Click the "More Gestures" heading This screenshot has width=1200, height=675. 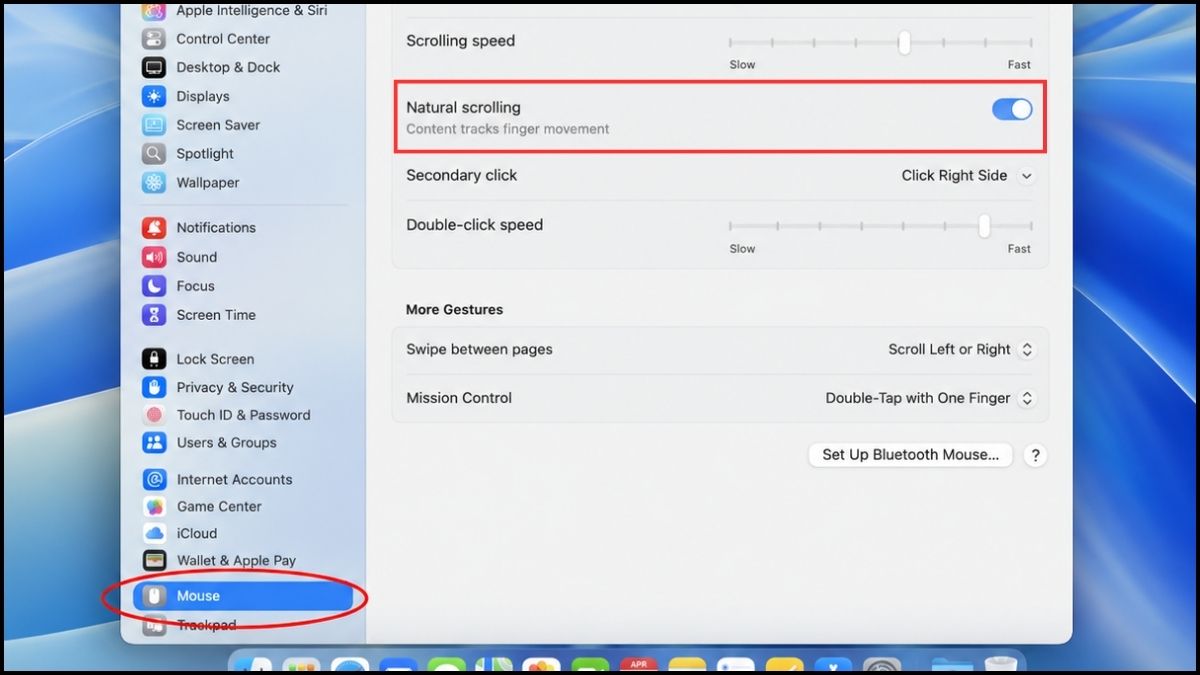454,310
